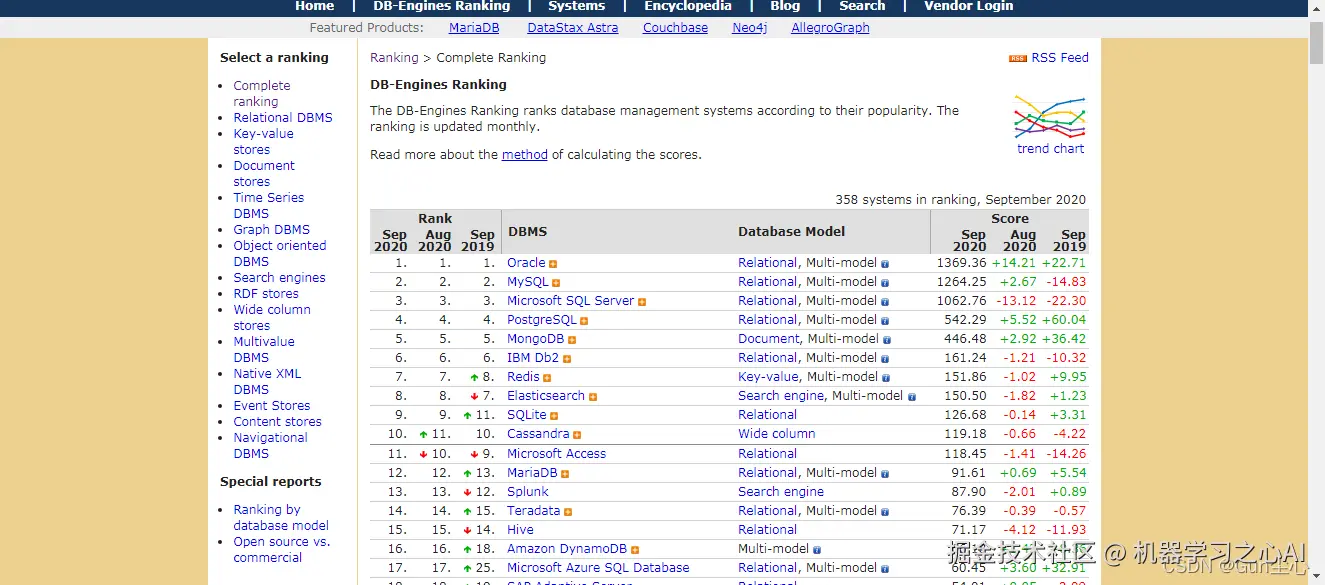This screenshot has height=585, width=1325.
Task: Click the plus icon next to Elasticsearch
Action: coord(592,397)
